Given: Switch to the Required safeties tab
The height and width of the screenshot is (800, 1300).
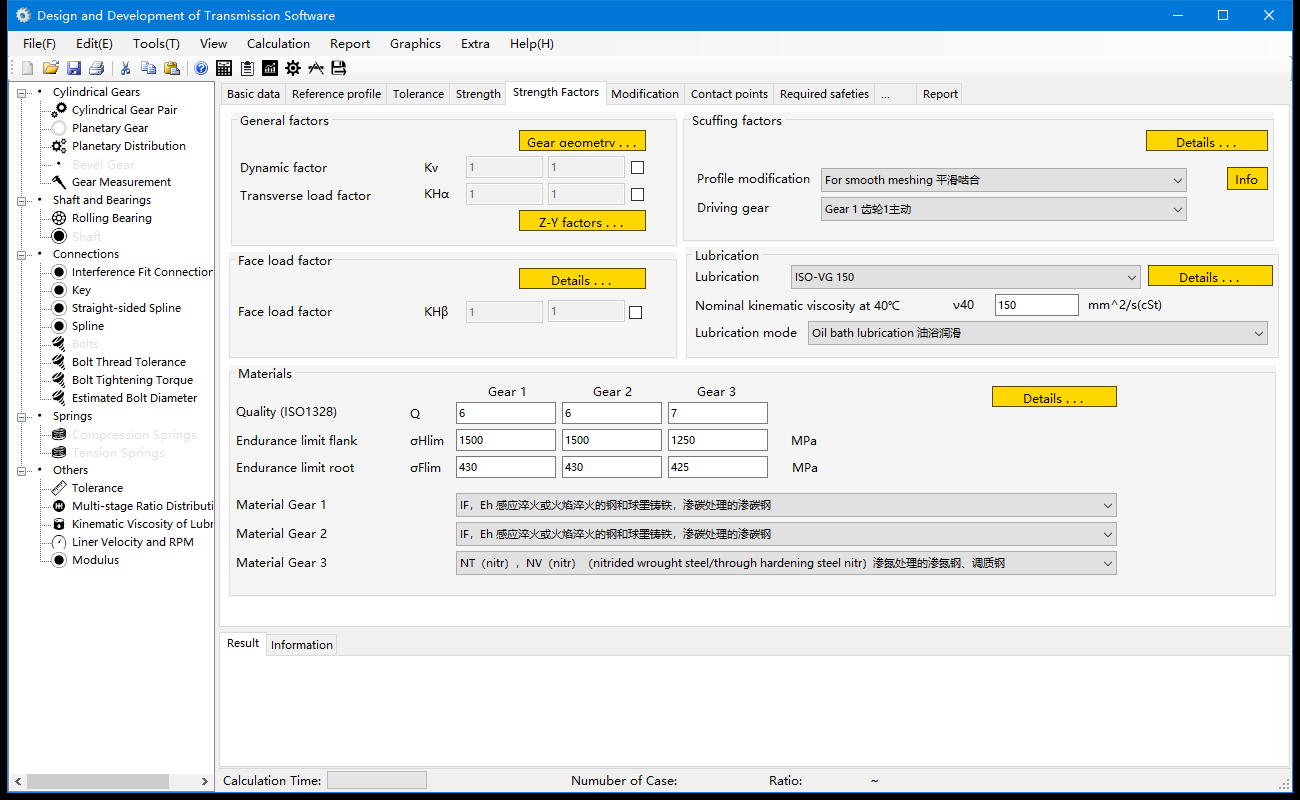Looking at the screenshot, I should click(x=824, y=94).
